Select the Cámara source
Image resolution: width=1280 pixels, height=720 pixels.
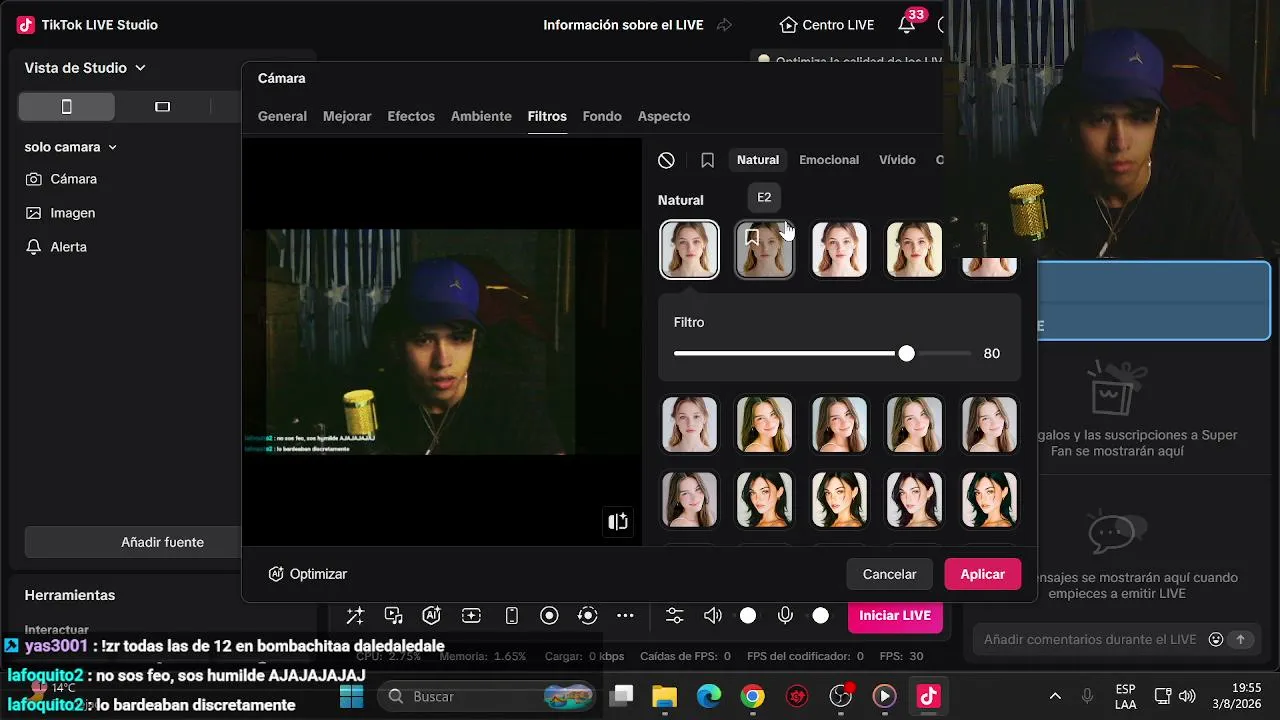click(61, 179)
